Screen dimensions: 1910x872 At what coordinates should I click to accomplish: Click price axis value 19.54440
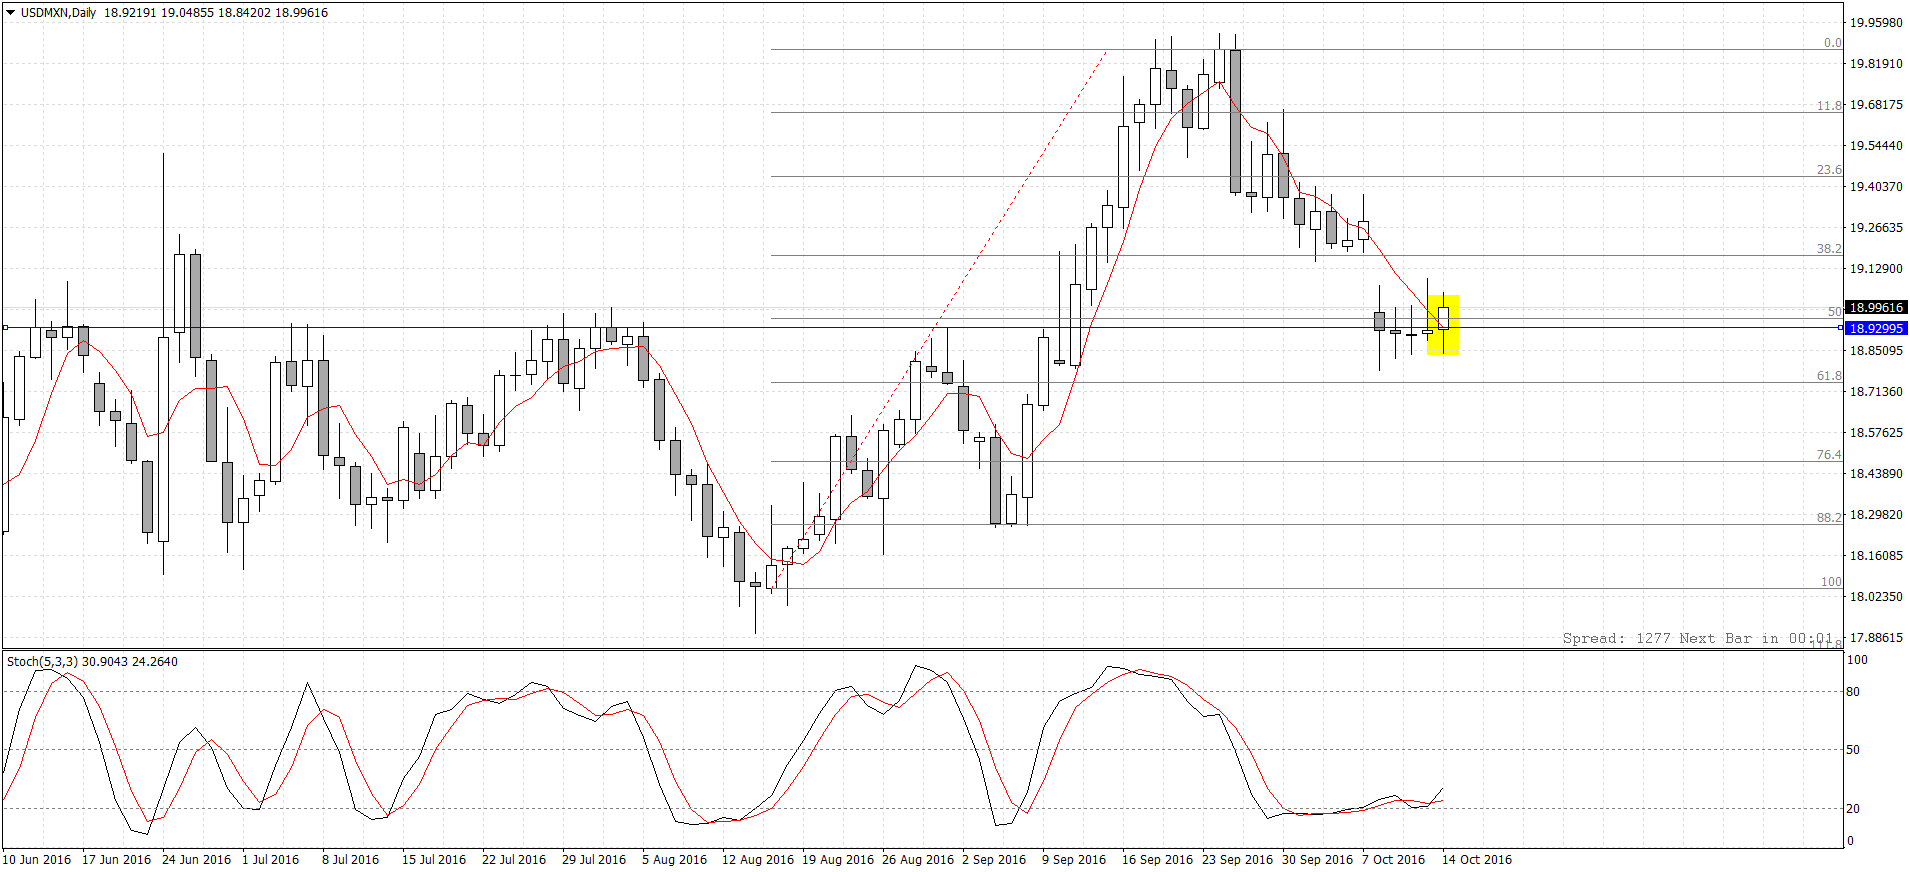(1876, 145)
